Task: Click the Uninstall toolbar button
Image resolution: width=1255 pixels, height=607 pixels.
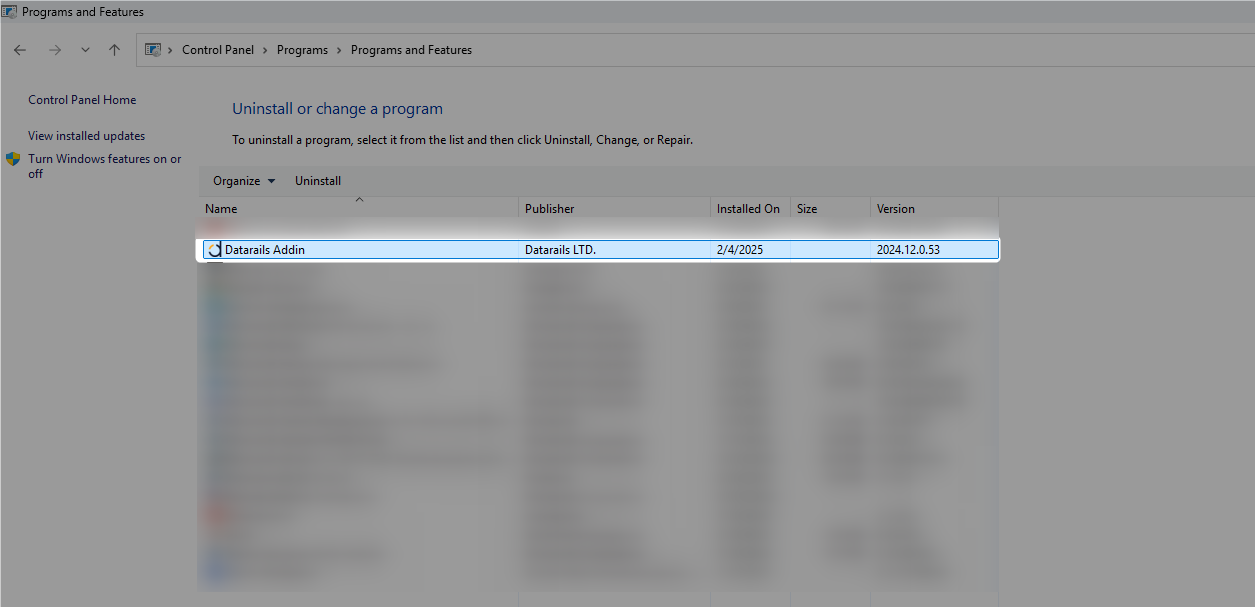Action: 318,181
